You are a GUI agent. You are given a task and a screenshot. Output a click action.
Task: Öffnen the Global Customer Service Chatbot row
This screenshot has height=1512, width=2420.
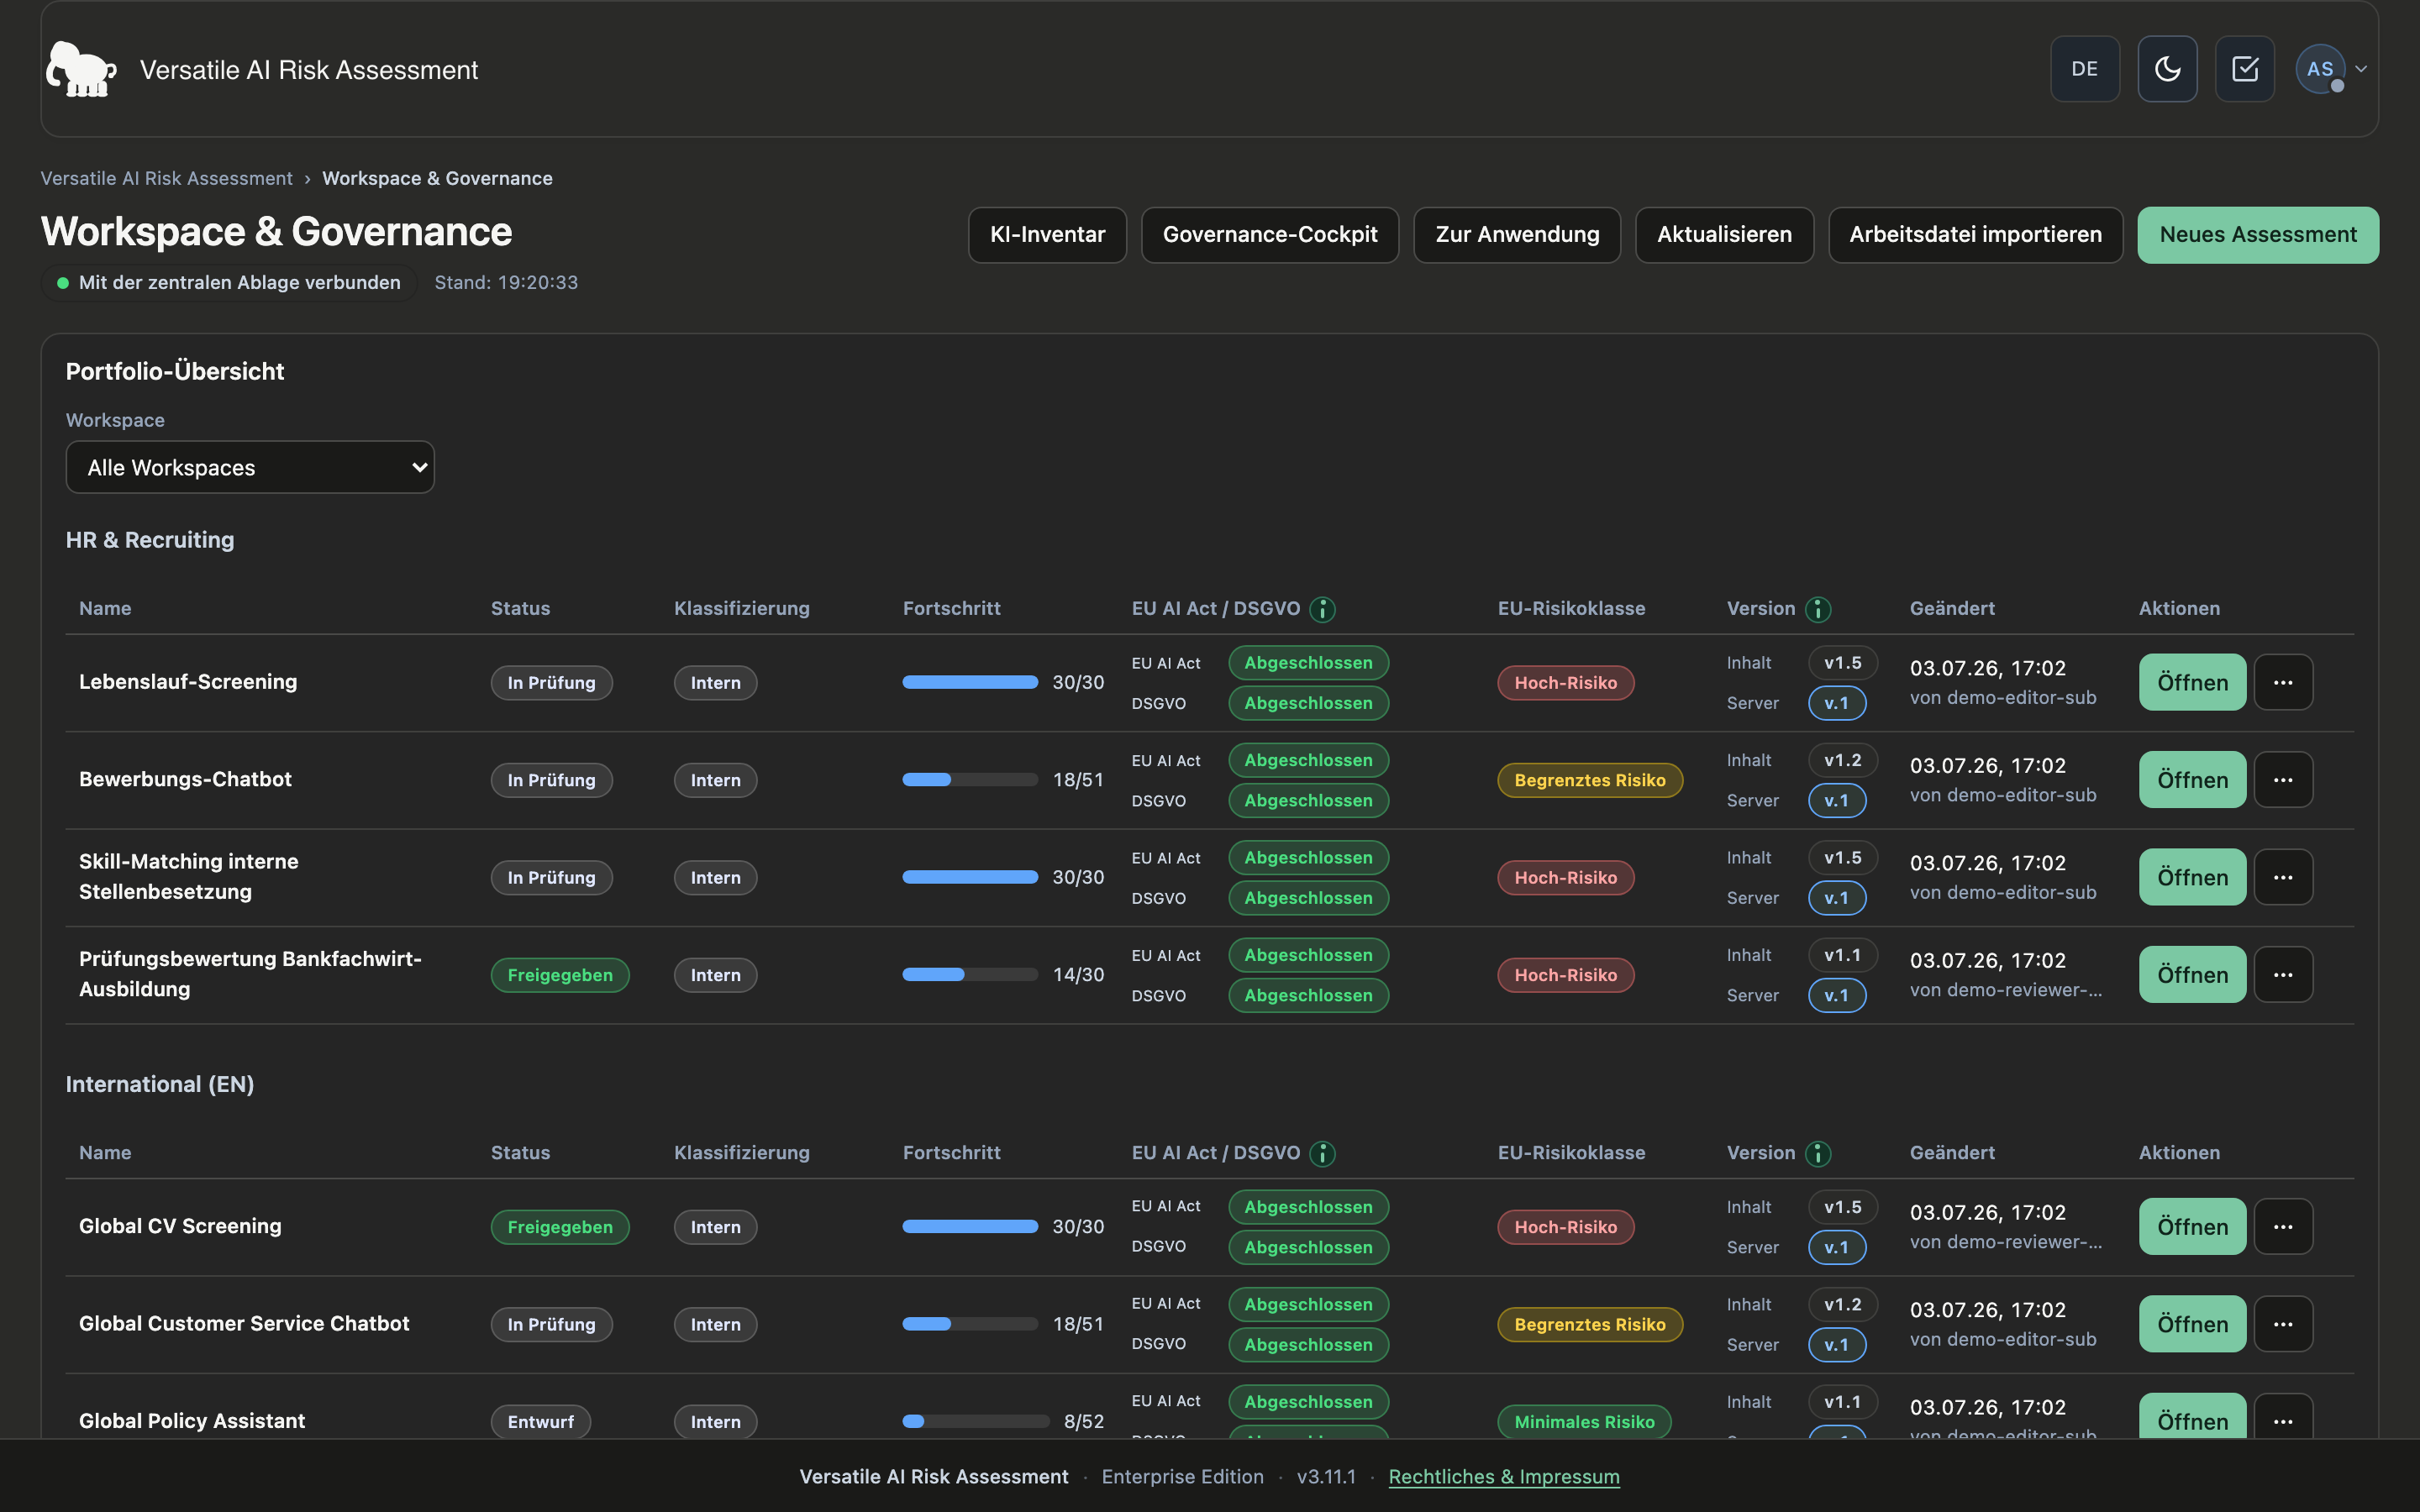[x=2192, y=1324]
